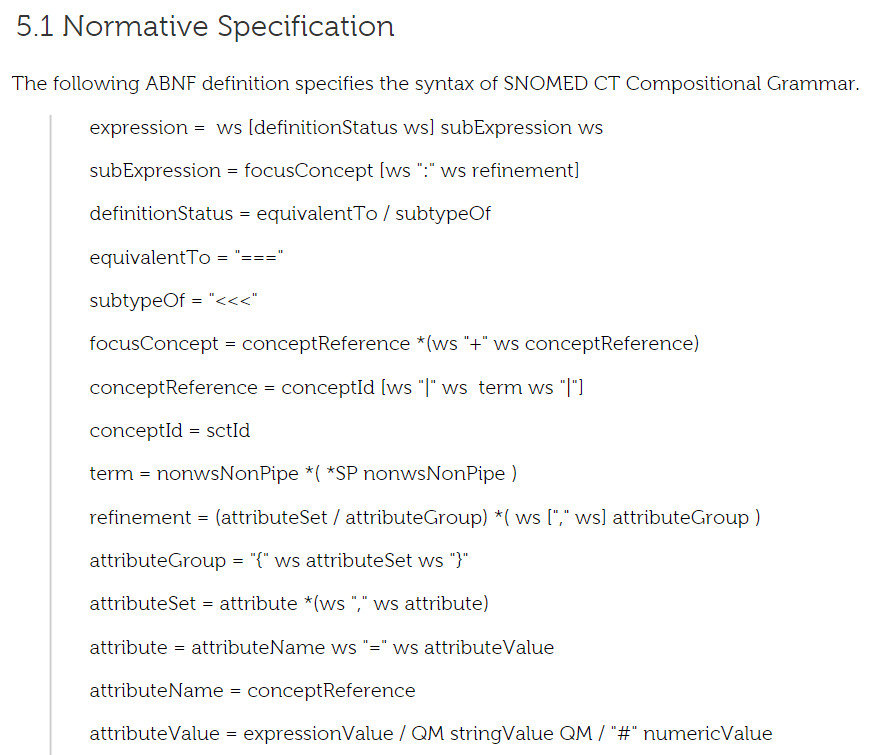
Task: Click the 'subtypeOf = "<<<"' line
Action: 173,300
